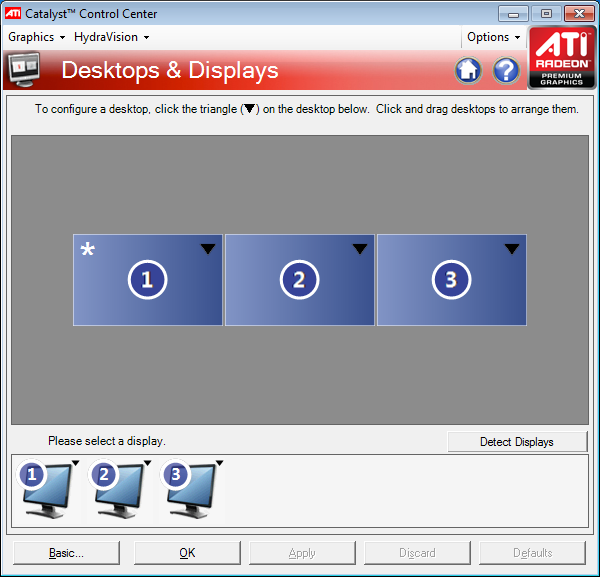Open the Help question mark icon
Image resolution: width=600 pixels, height=577 pixels.
tap(506, 70)
